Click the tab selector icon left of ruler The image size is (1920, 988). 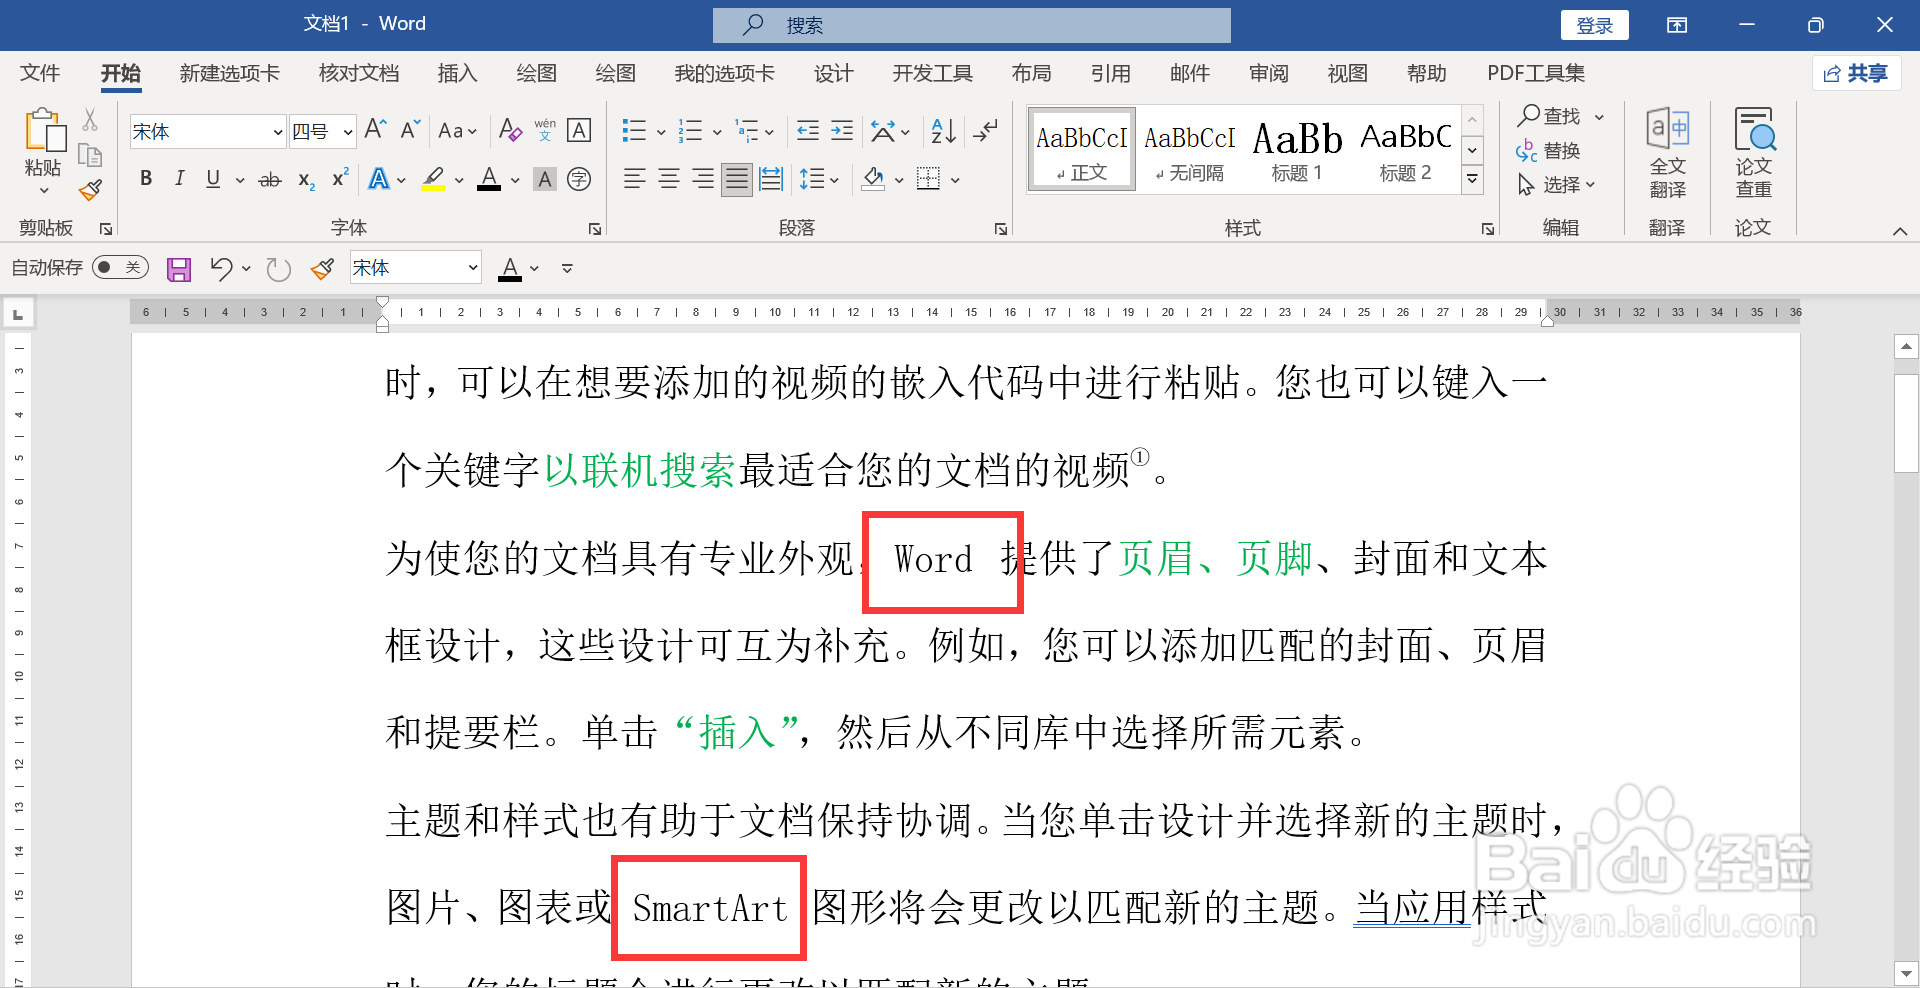(18, 315)
